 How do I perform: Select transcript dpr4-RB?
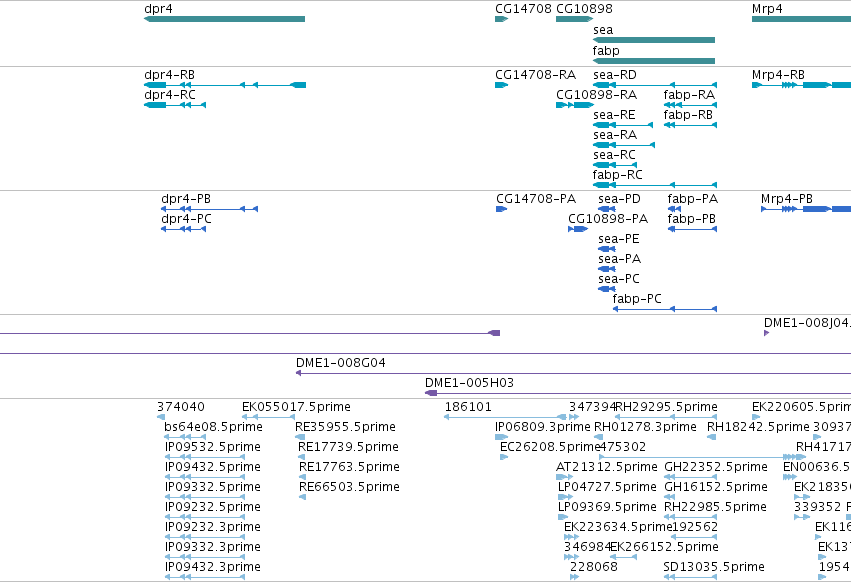(x=225, y=85)
